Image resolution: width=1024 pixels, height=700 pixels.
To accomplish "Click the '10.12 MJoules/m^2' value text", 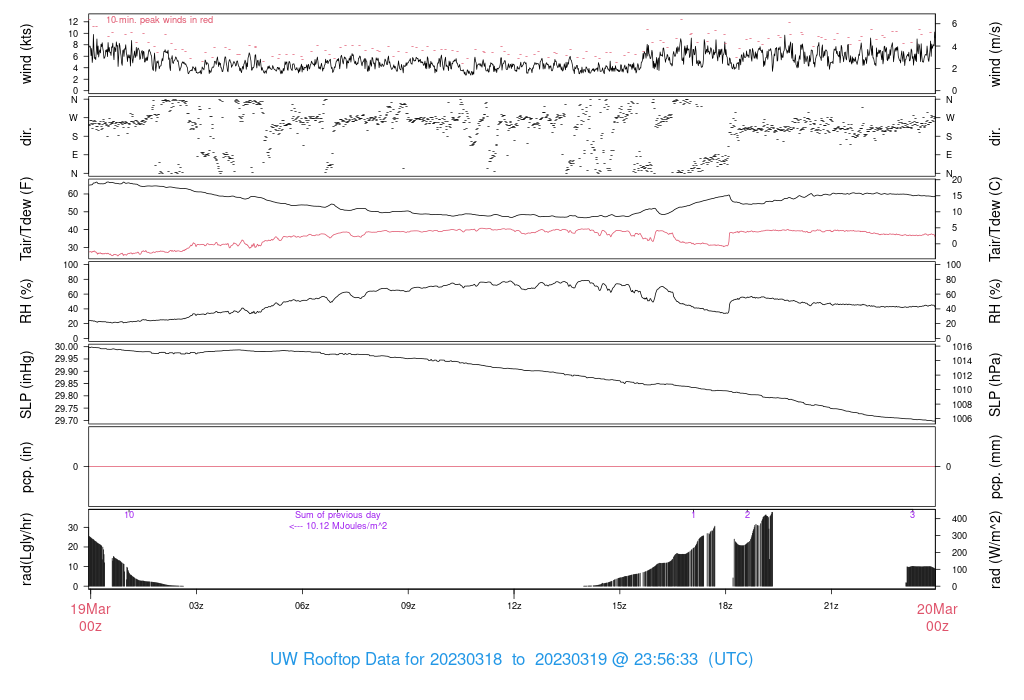I will [x=347, y=526].
